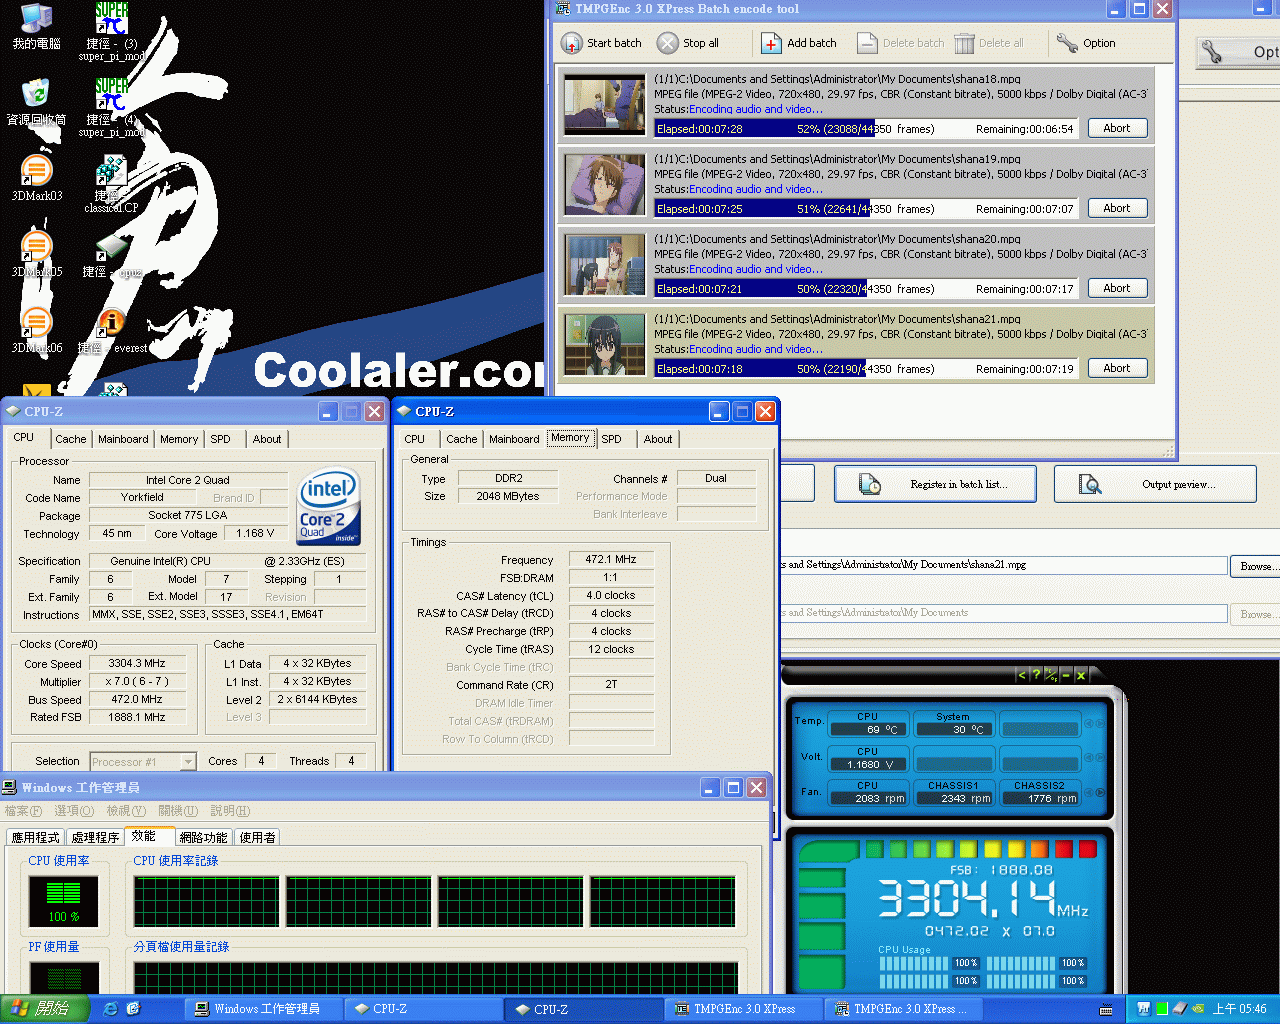Click the shana18.mpg encoding progress bar
Image resolution: width=1280 pixels, height=1024 pixels.
click(x=866, y=129)
